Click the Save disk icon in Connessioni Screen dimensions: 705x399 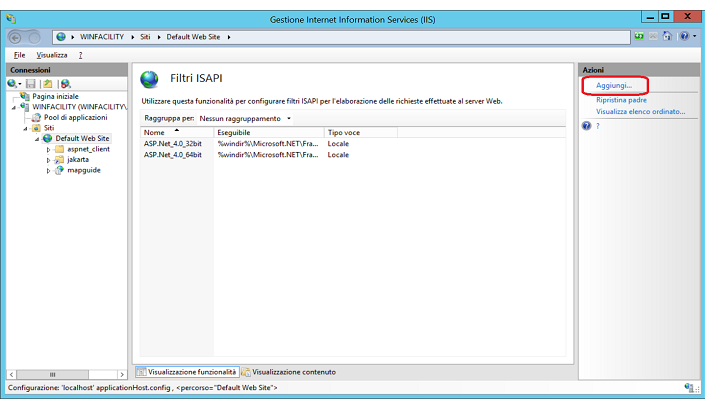31,84
